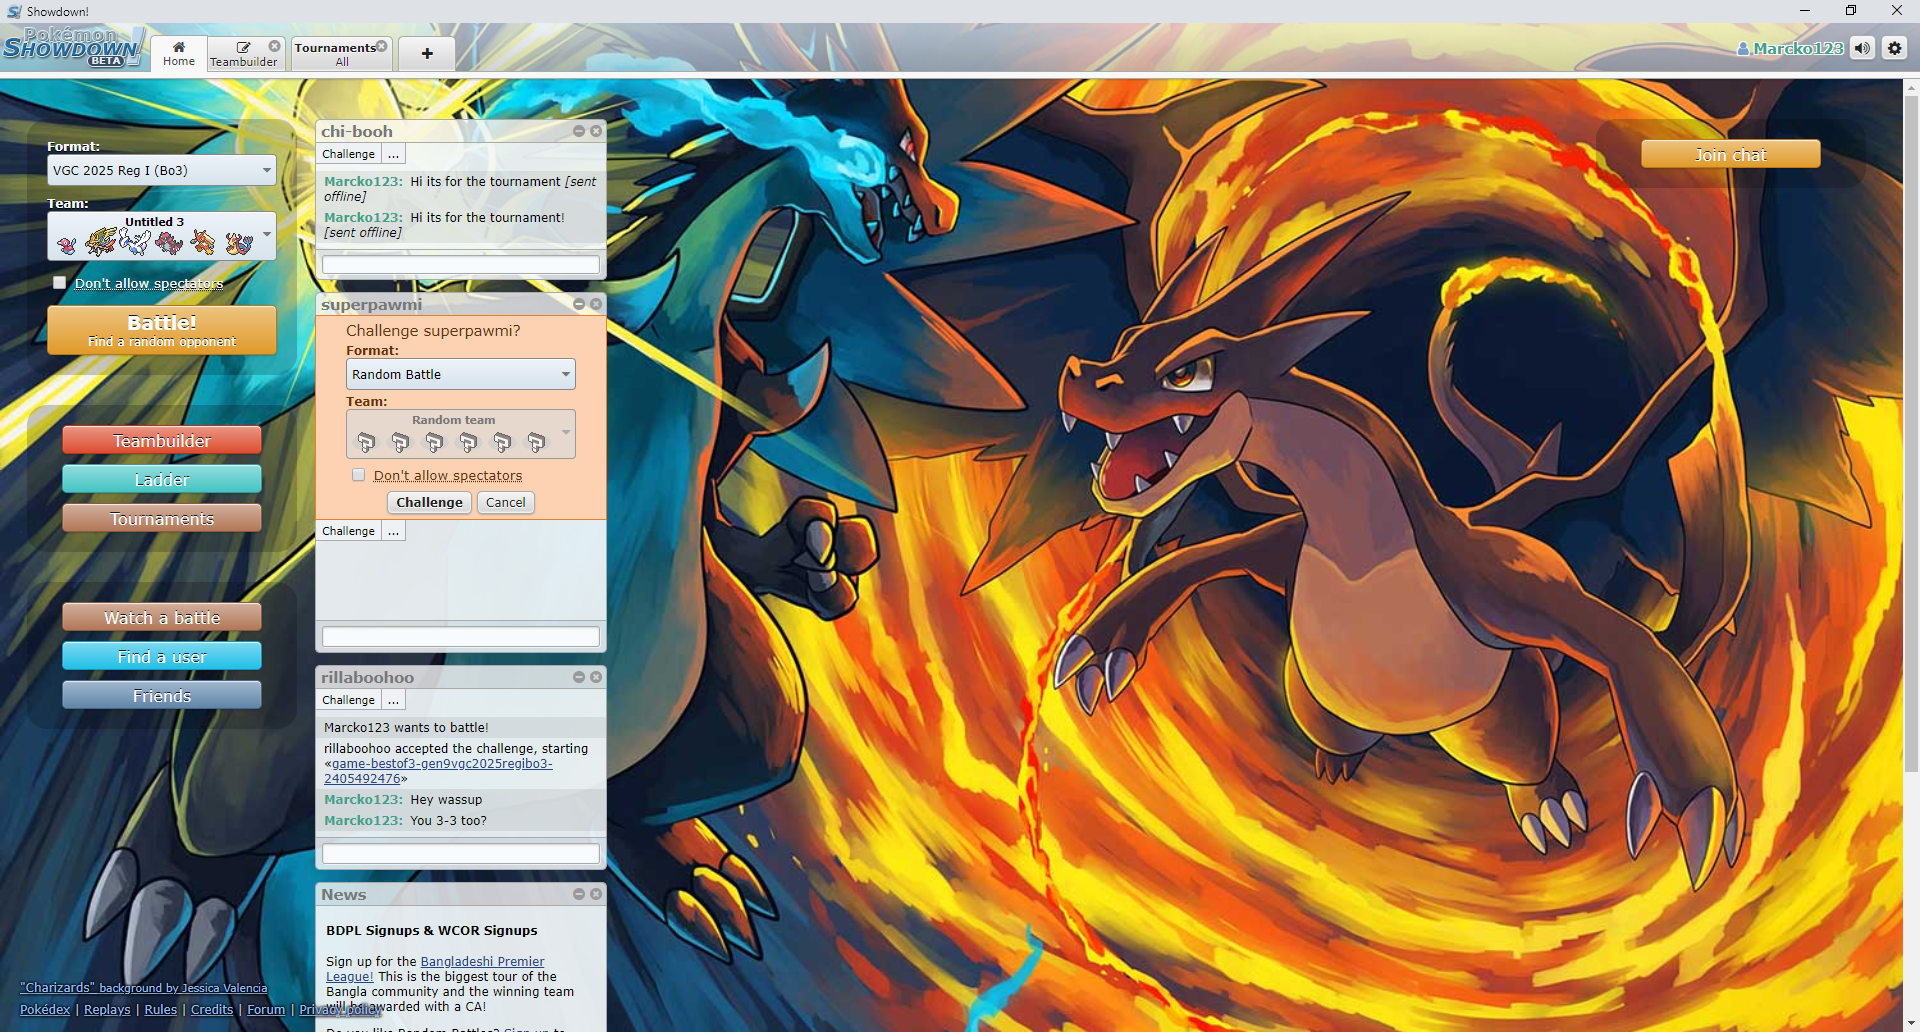Minimize the News panel
Viewport: 1920px width, 1032px height.
tap(579, 894)
